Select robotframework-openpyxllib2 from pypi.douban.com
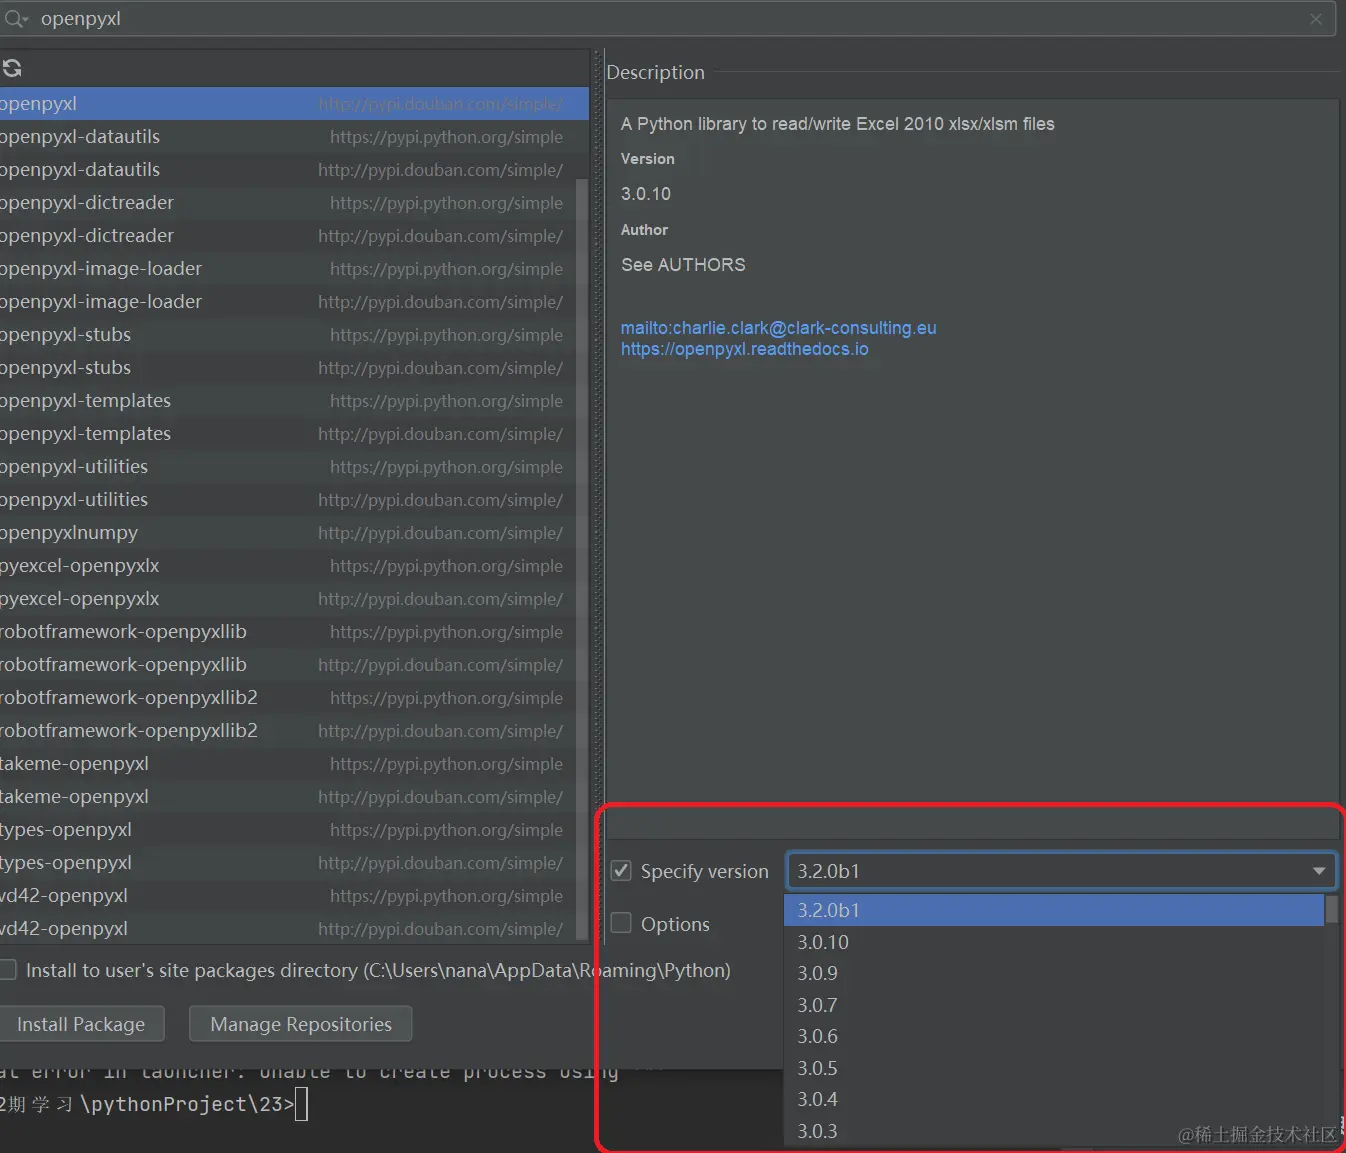 pyautogui.click(x=288, y=731)
